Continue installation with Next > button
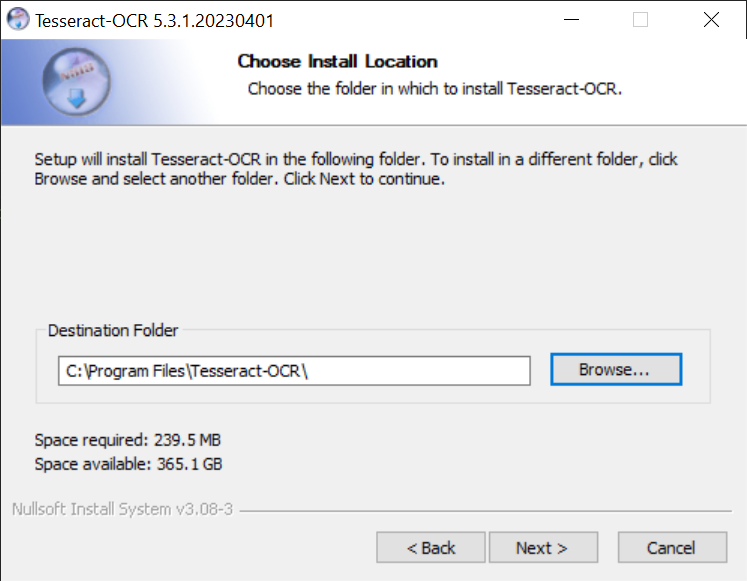Screen dimensions: 747x581 543,548
